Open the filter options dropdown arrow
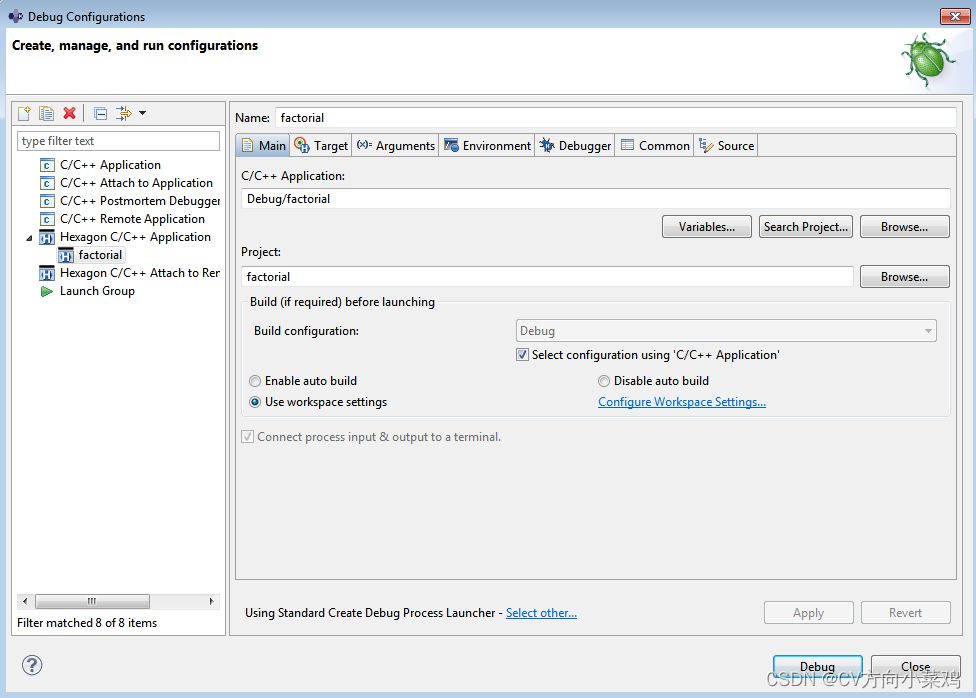 143,113
